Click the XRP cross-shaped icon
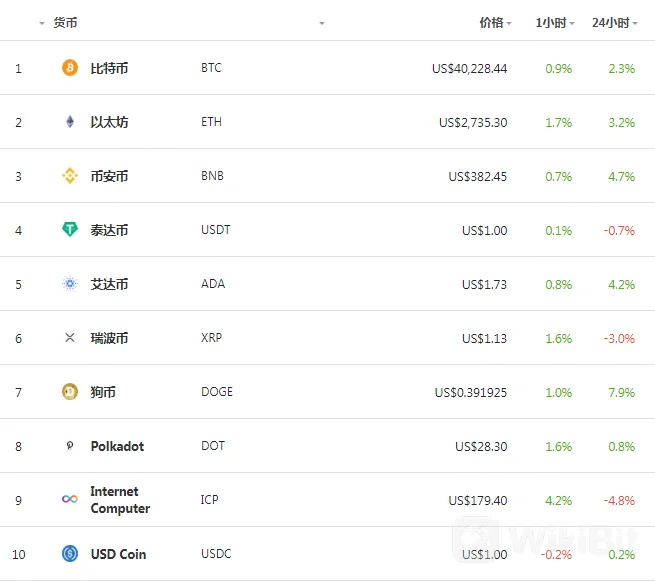The image size is (655, 581). (x=70, y=338)
